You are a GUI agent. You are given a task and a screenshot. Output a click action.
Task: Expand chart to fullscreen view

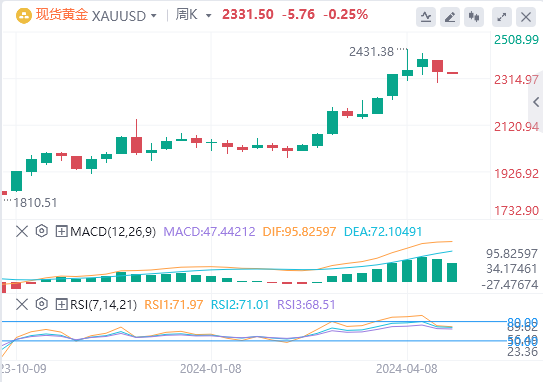502,17
